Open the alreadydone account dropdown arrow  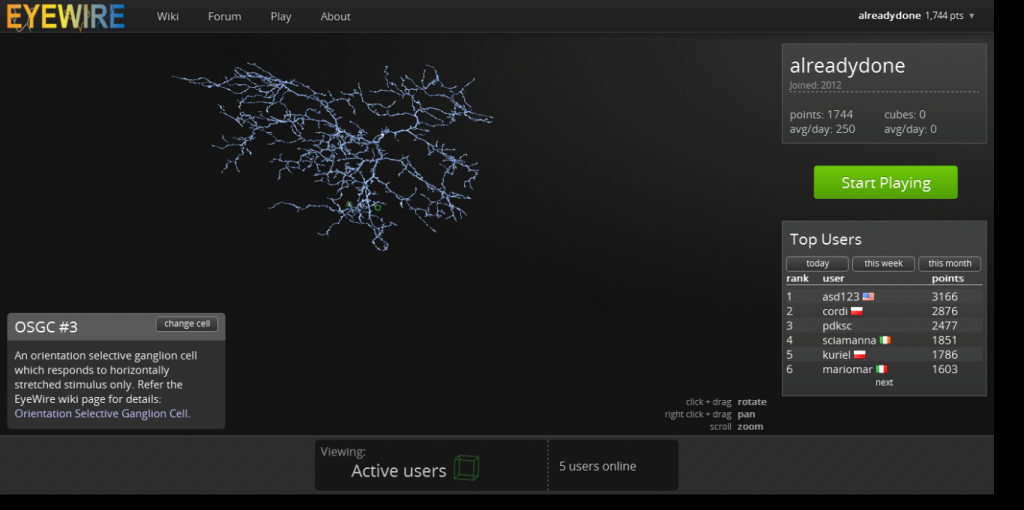(x=971, y=16)
